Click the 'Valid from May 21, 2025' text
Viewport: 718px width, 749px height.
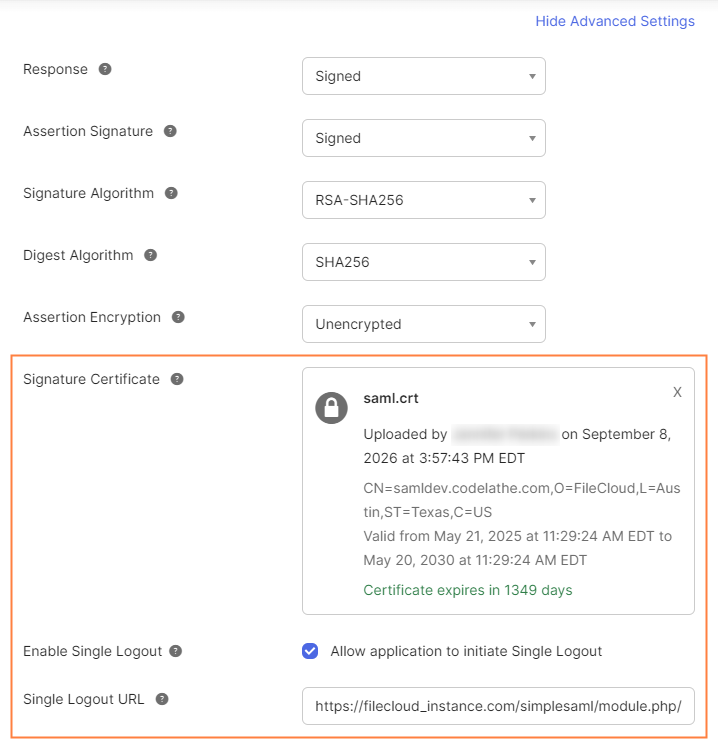[x=517, y=548]
